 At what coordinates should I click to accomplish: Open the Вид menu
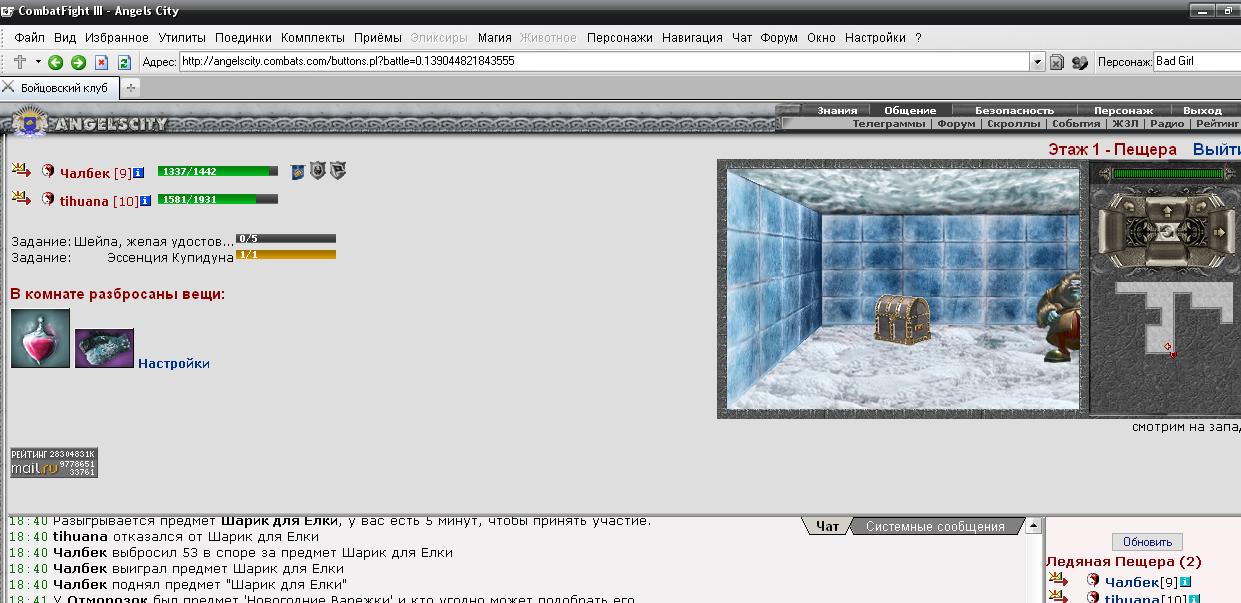[65, 38]
